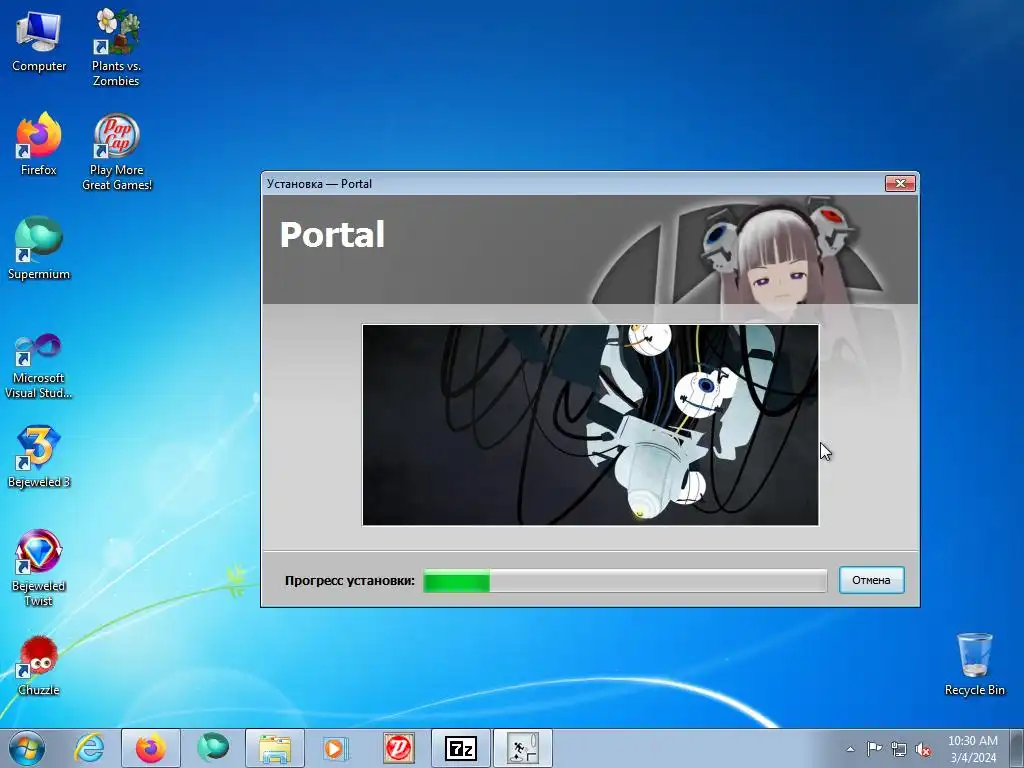The image size is (1024, 768).
Task: Open Firefox desktop shortcut
Action: click(39, 145)
